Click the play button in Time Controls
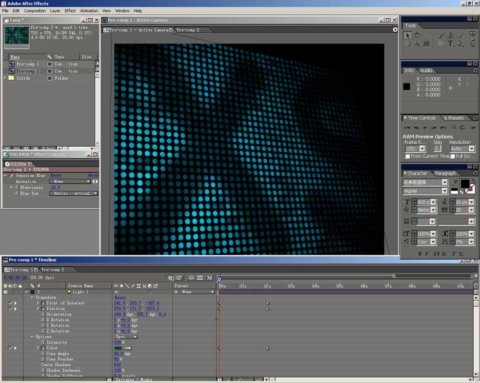The width and height of the screenshot is (480, 383). tap(425, 127)
